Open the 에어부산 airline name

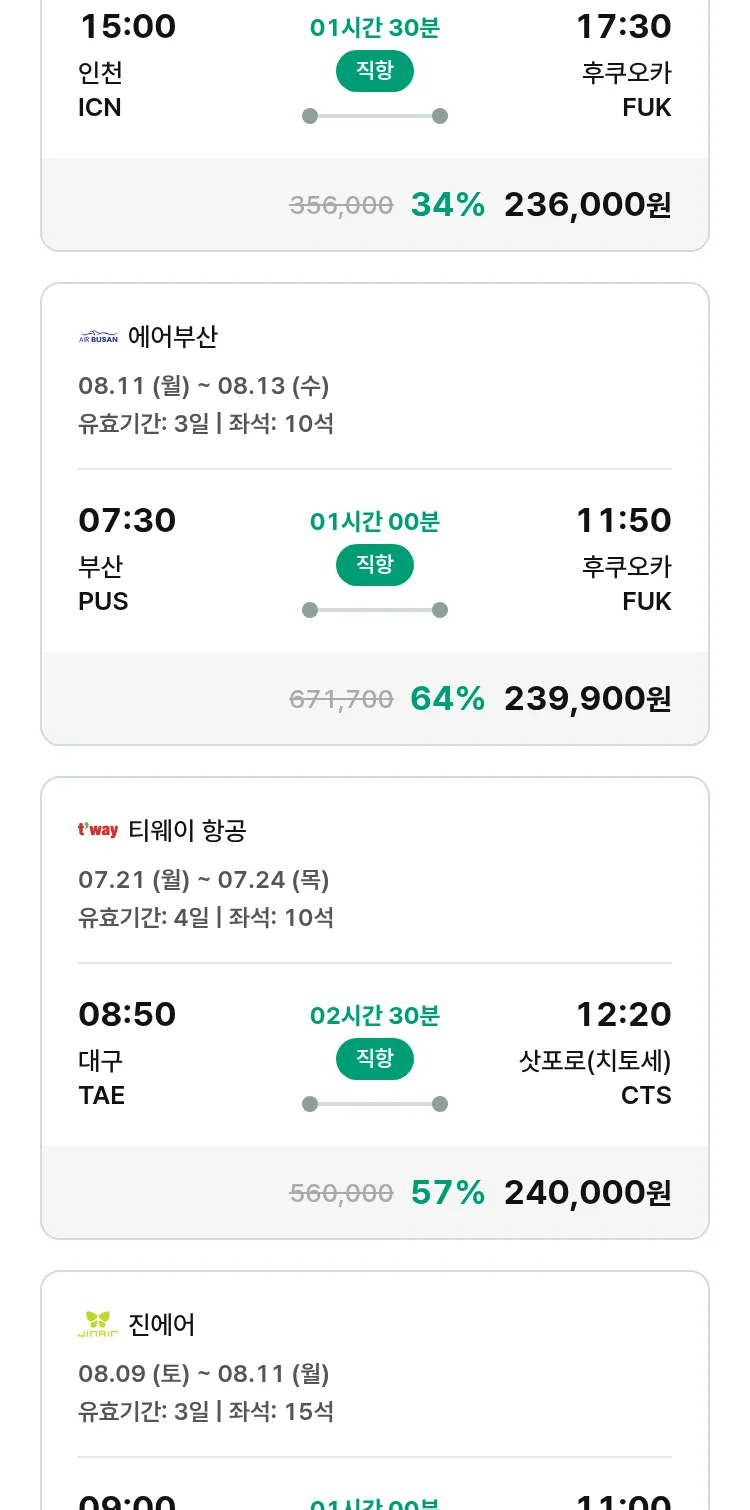[x=173, y=337]
